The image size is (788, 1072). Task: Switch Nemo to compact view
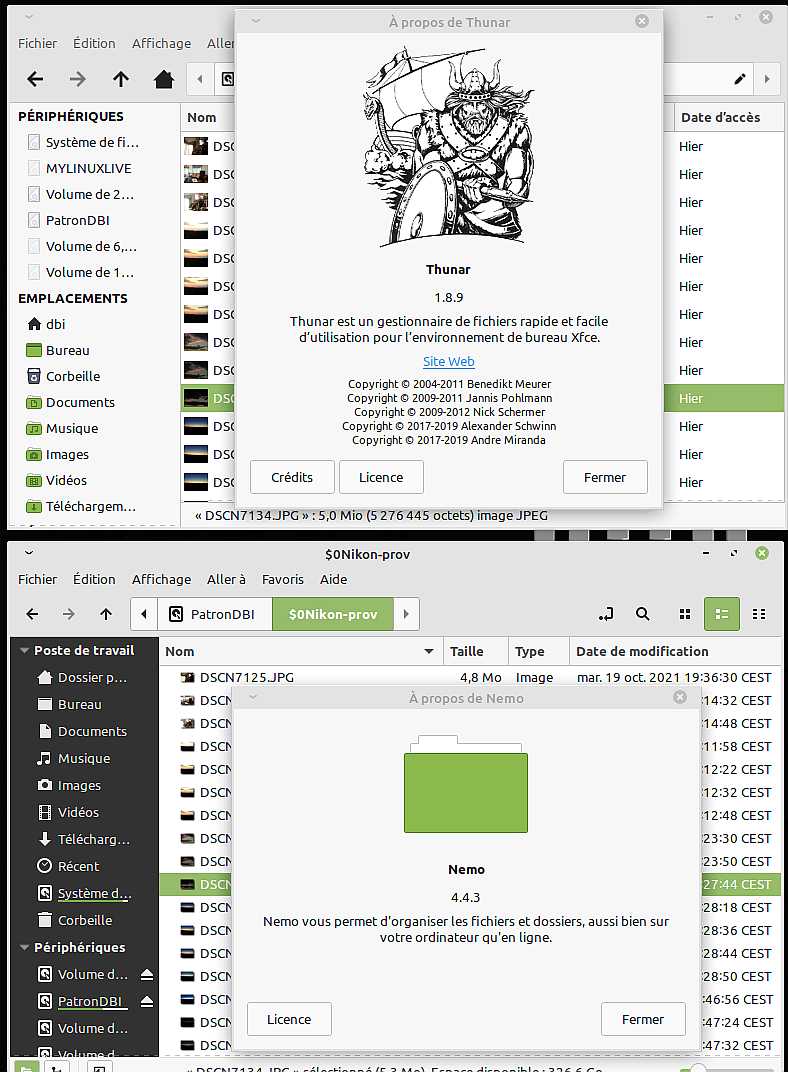coord(759,614)
